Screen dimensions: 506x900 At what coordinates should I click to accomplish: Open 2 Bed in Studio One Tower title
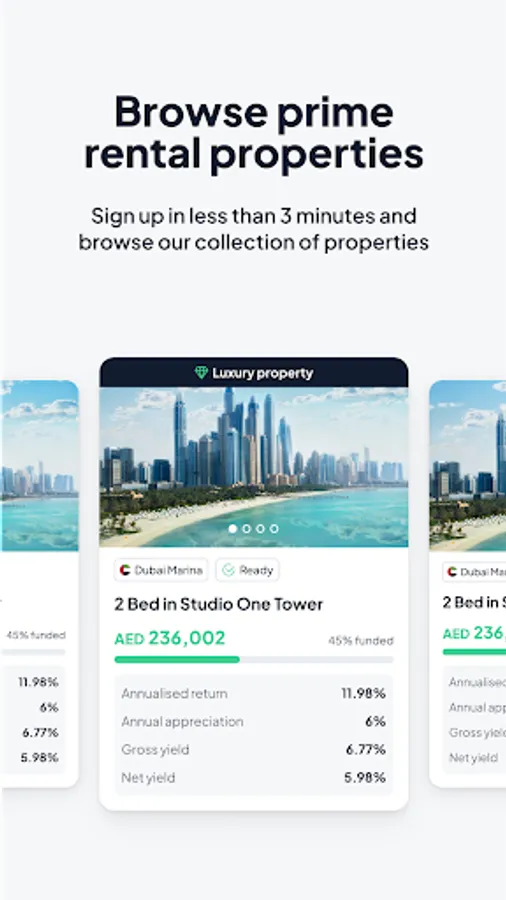[x=219, y=604]
